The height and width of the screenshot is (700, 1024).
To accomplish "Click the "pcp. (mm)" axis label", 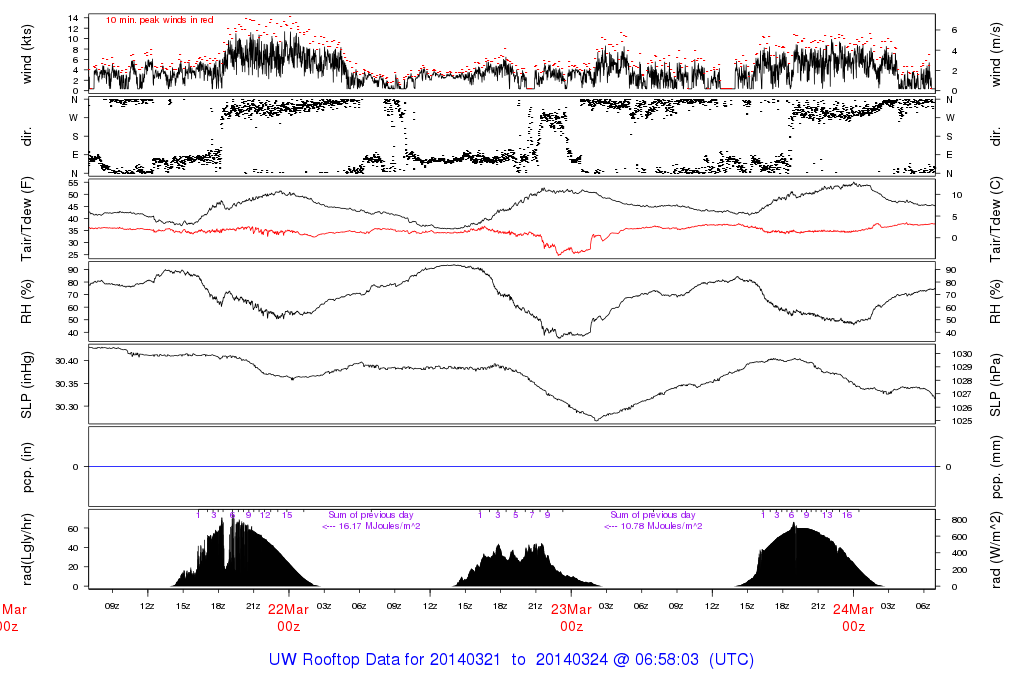I will (995, 467).
